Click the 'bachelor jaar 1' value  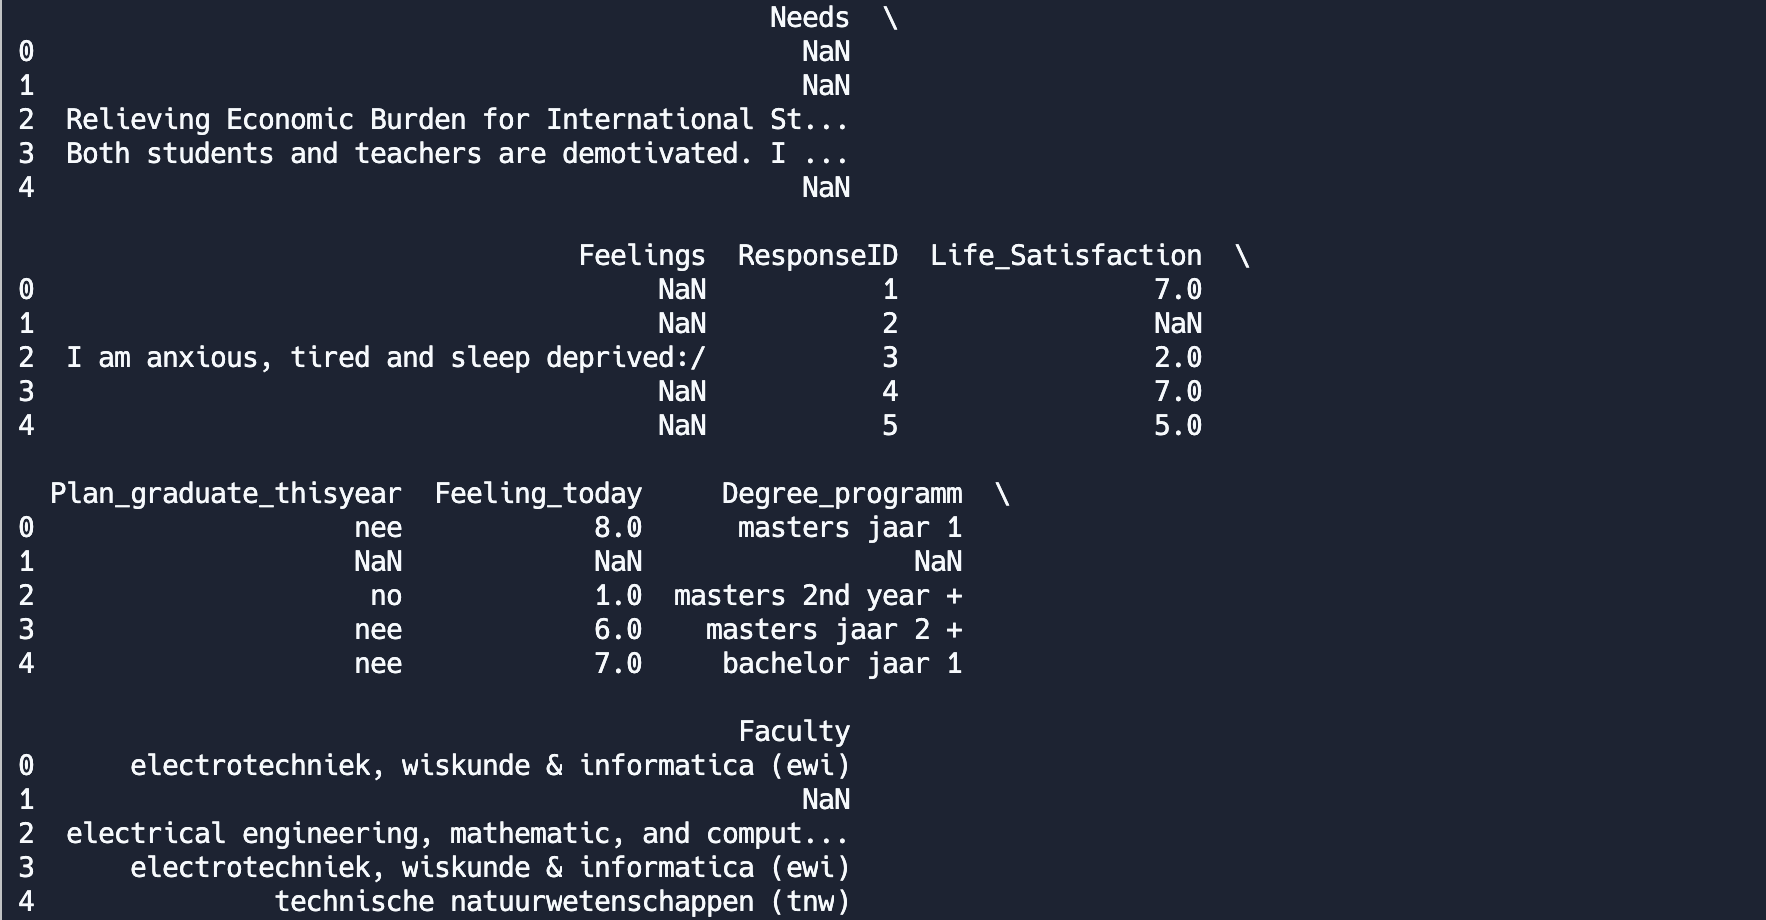[841, 664]
